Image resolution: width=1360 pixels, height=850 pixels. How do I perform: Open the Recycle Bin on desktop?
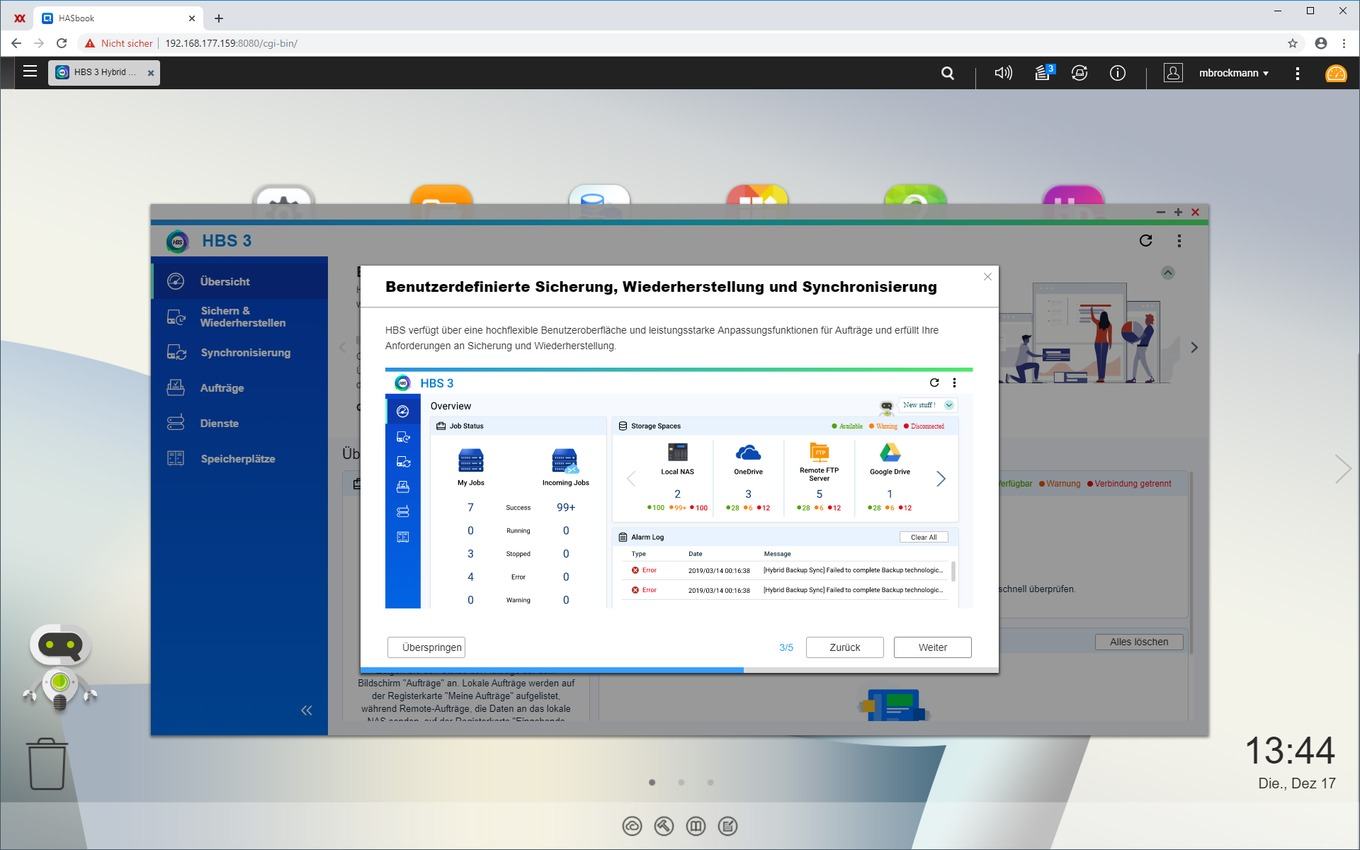tap(47, 764)
